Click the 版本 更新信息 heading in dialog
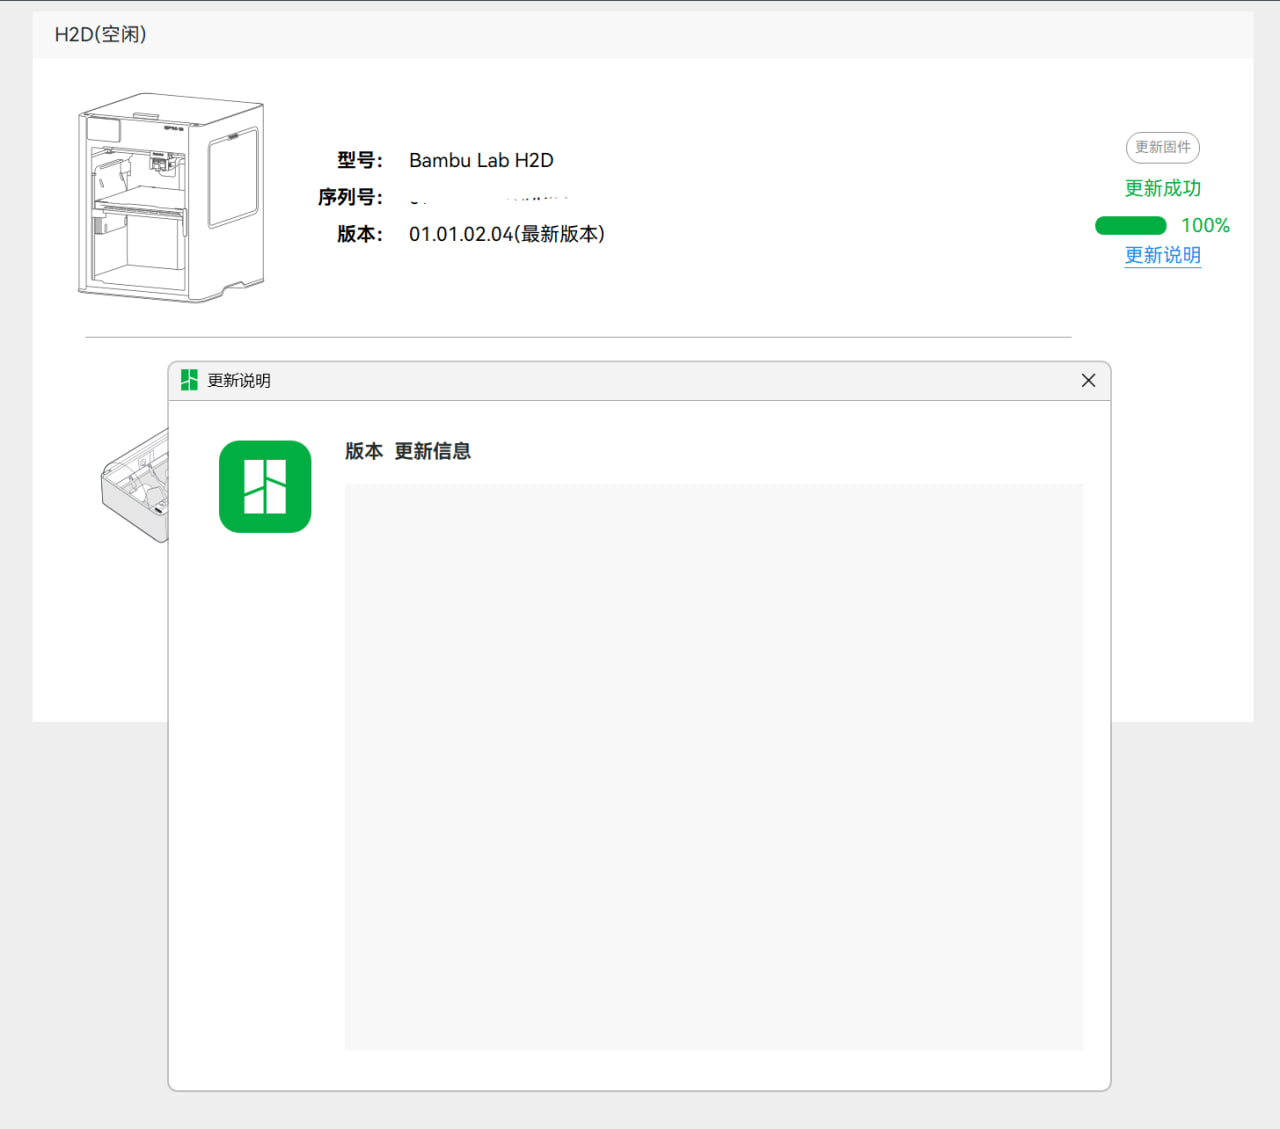 408,451
